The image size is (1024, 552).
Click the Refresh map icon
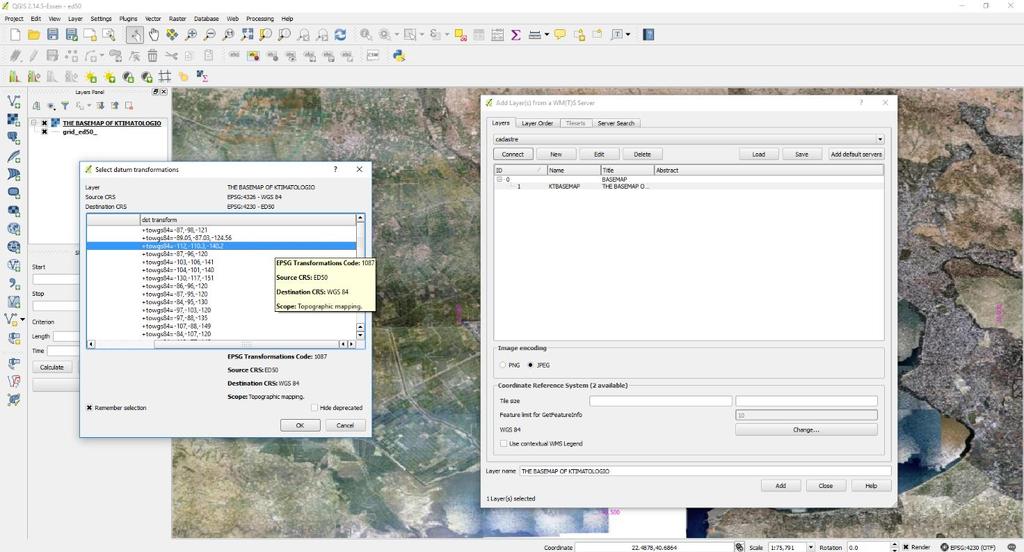coord(340,35)
